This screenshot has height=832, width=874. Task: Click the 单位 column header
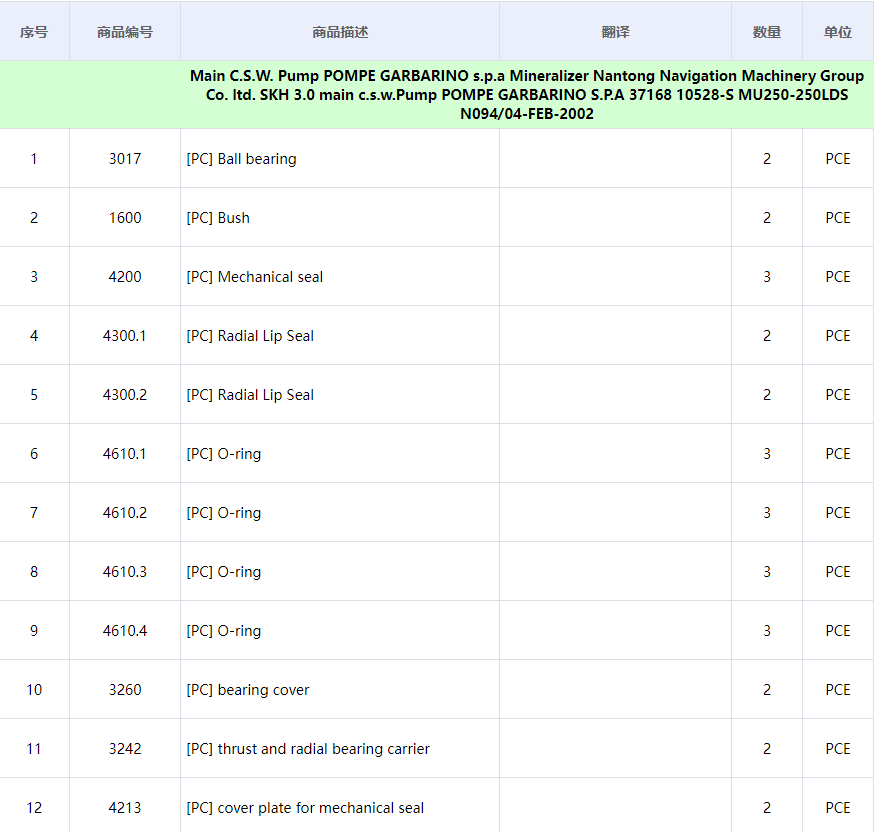click(838, 32)
